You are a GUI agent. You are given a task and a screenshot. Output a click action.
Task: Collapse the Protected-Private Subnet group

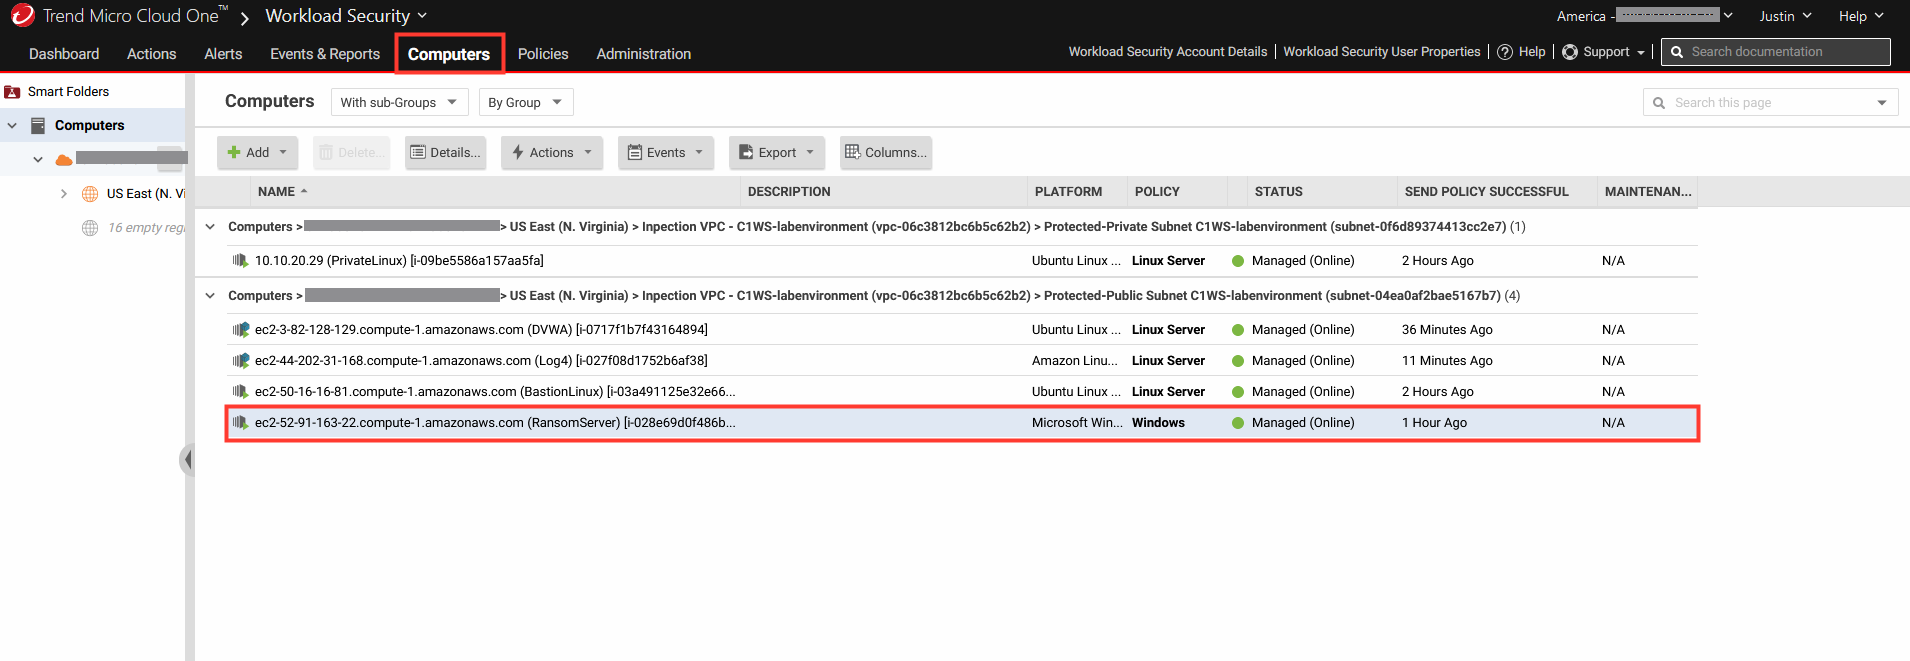[x=210, y=227]
